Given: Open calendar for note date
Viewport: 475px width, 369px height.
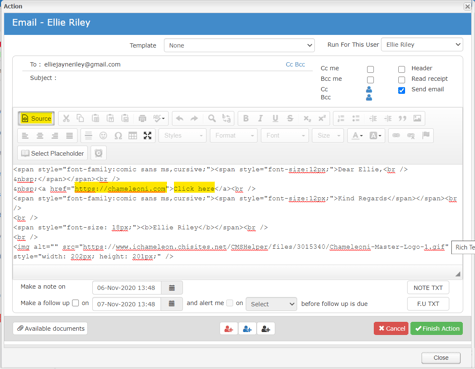Looking at the screenshot, I should point(172,288).
